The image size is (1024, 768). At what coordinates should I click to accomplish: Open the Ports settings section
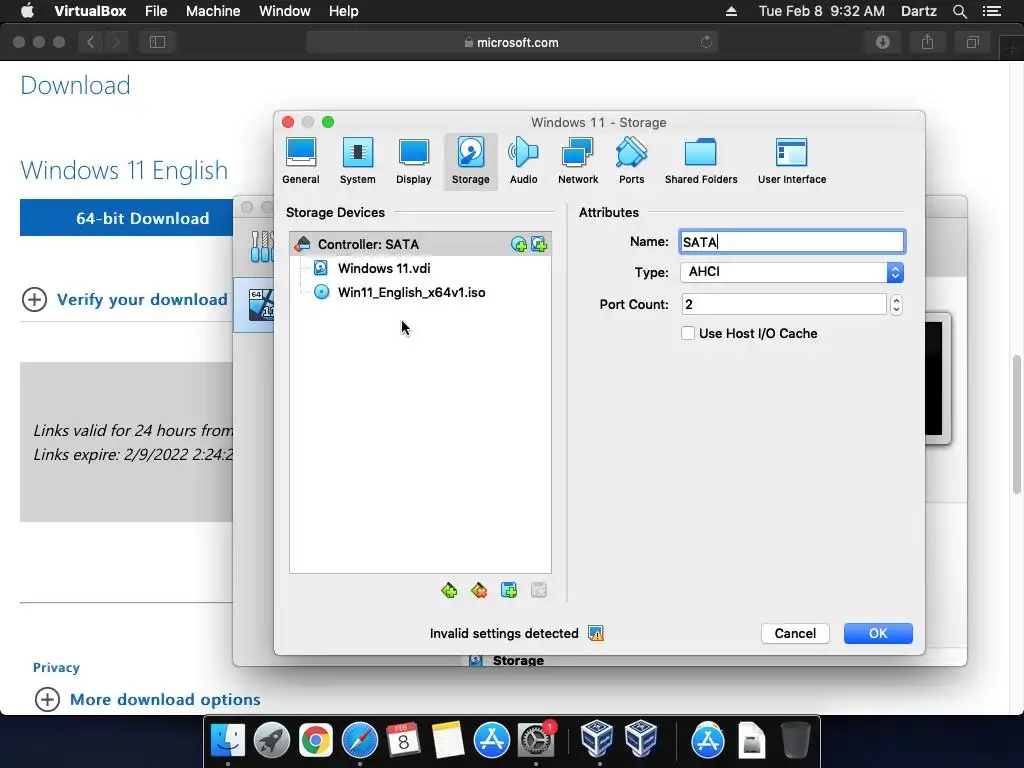[632, 161]
